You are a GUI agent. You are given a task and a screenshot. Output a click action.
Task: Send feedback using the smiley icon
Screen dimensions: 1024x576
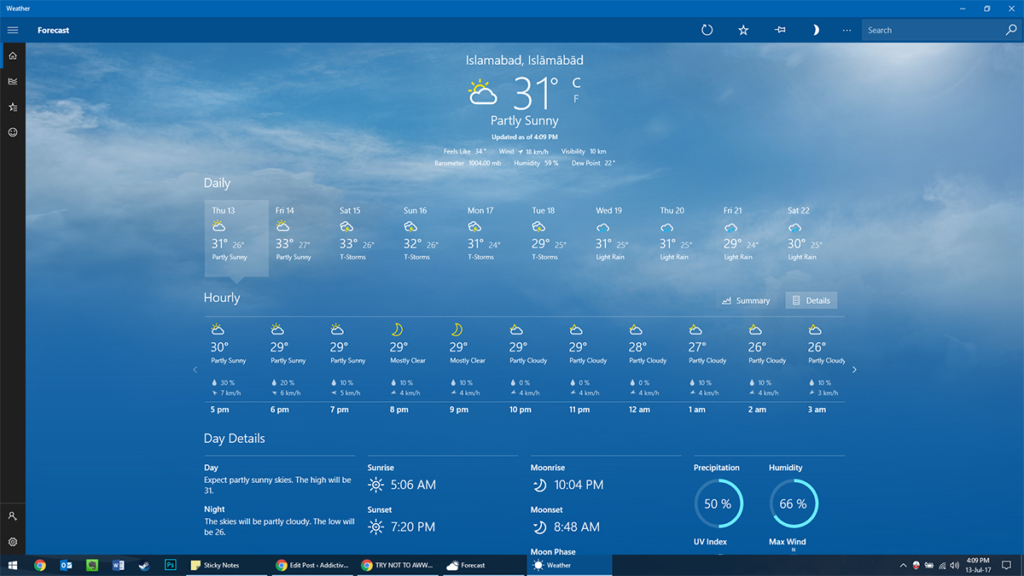point(12,131)
